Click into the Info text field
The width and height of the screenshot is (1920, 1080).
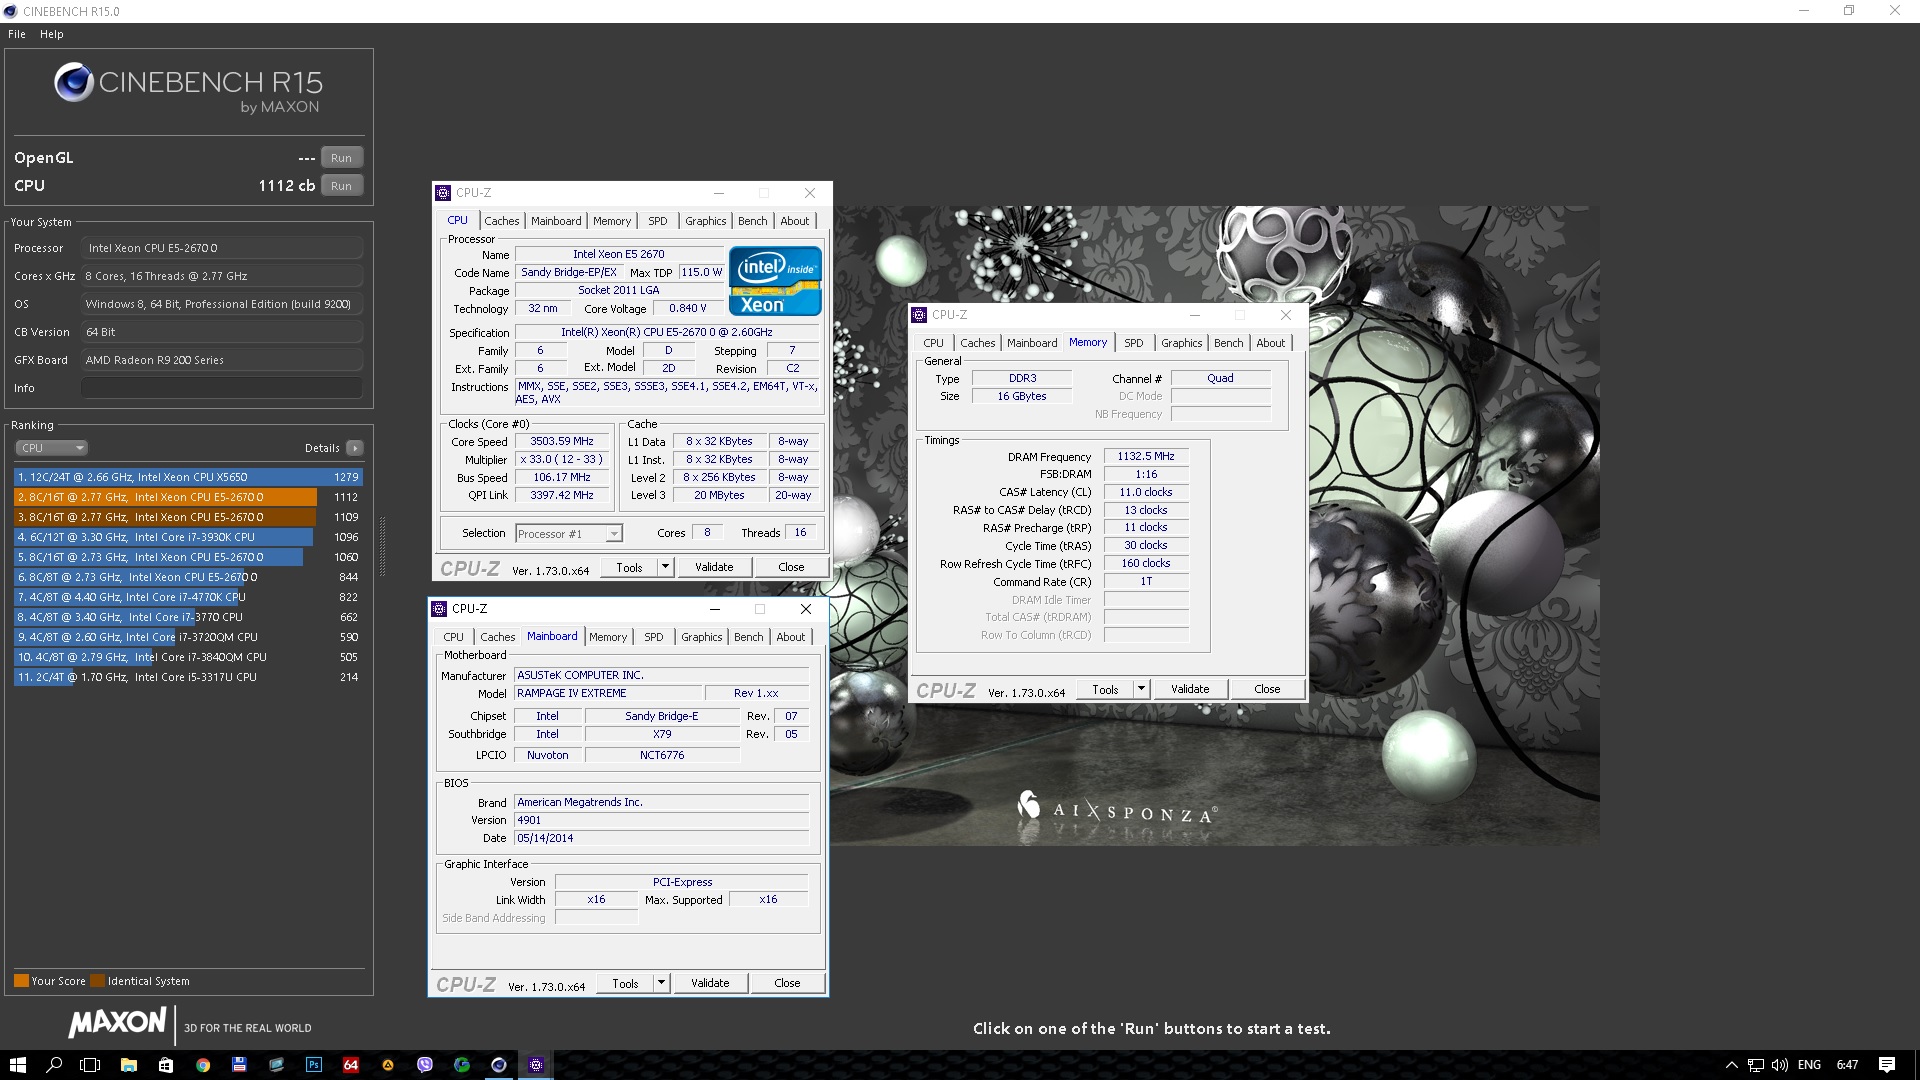pyautogui.click(x=221, y=388)
